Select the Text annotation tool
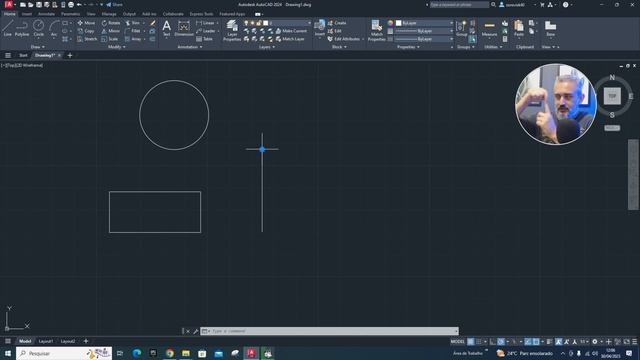The width and height of the screenshot is (640, 360). 167,28
